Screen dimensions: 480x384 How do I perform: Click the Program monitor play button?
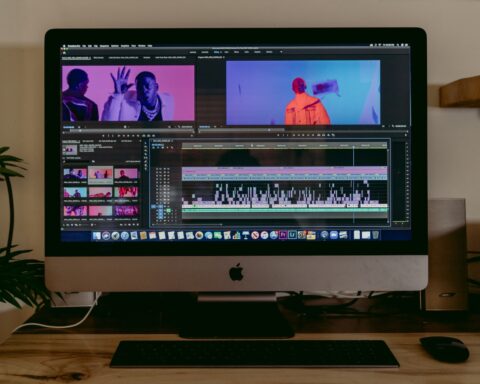point(303,135)
